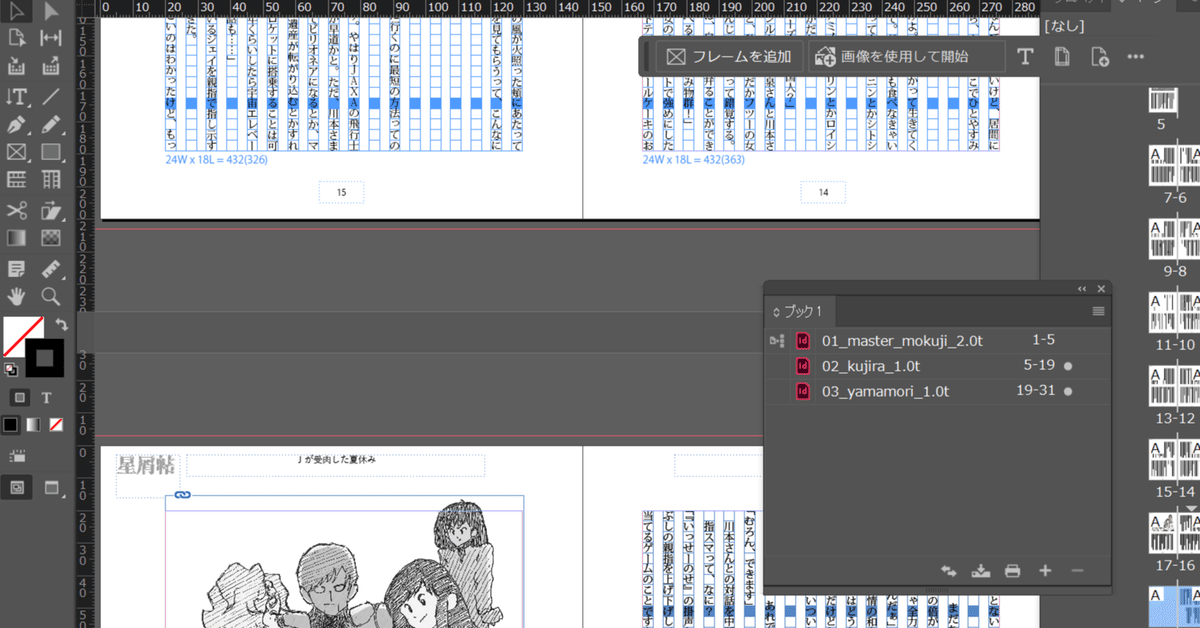1200x628 pixels.
Task: Select spread 11-10 thumbnail
Action: point(1174,312)
